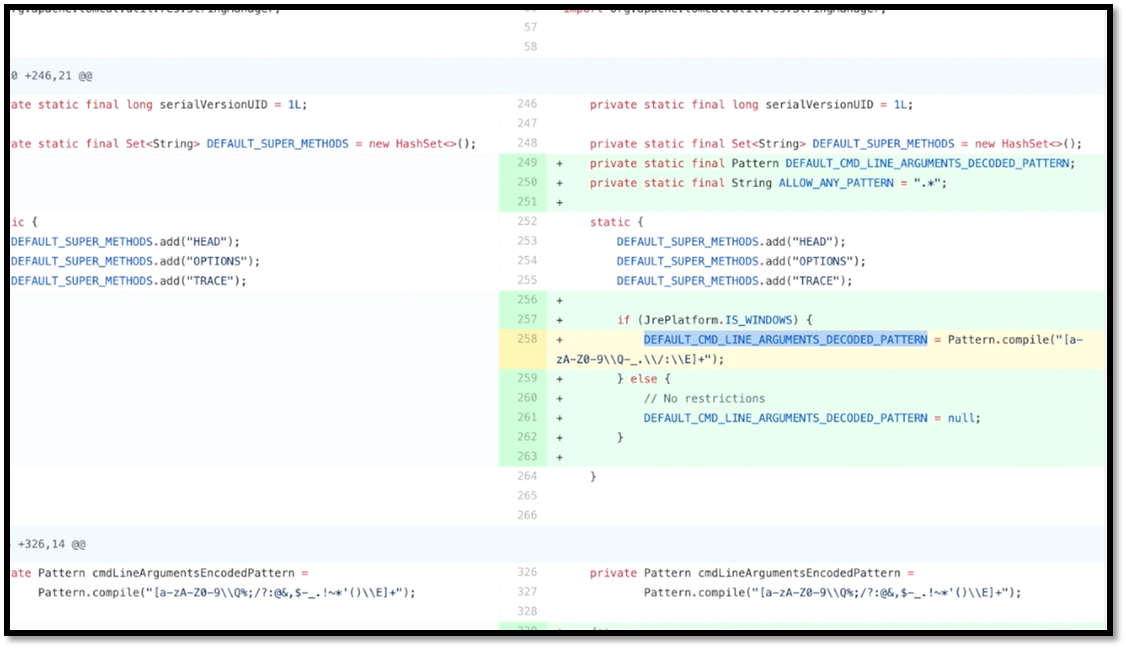This screenshot has width=1126, height=649.
Task: Click the "// No restrictions" comment
Action: 704,398
